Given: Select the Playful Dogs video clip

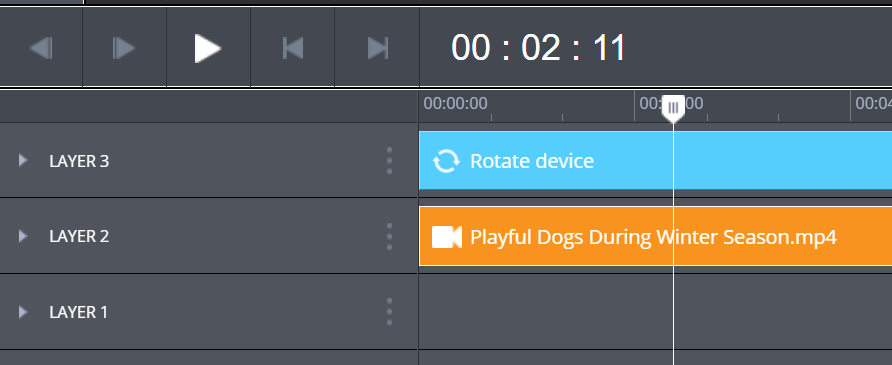Looking at the screenshot, I should tap(655, 236).
